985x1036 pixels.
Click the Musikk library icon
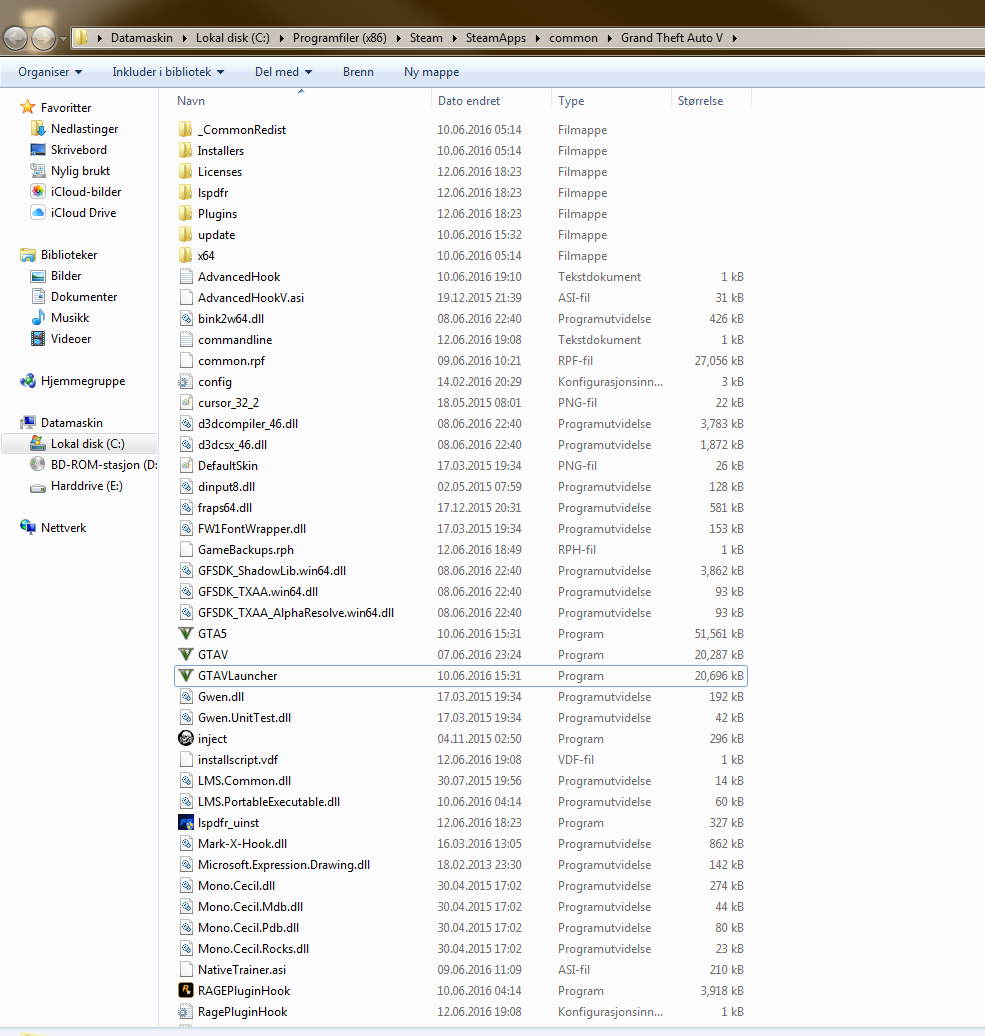[x=38, y=318]
